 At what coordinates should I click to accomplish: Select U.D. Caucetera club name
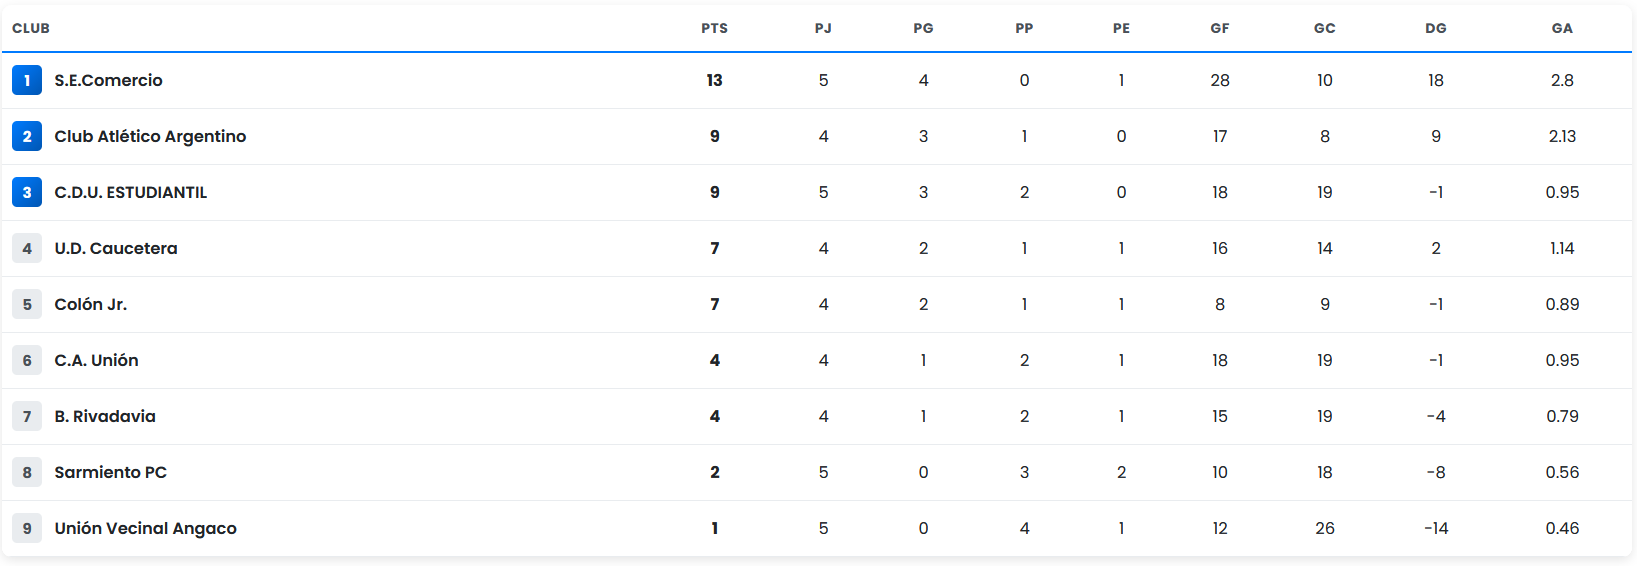(116, 248)
